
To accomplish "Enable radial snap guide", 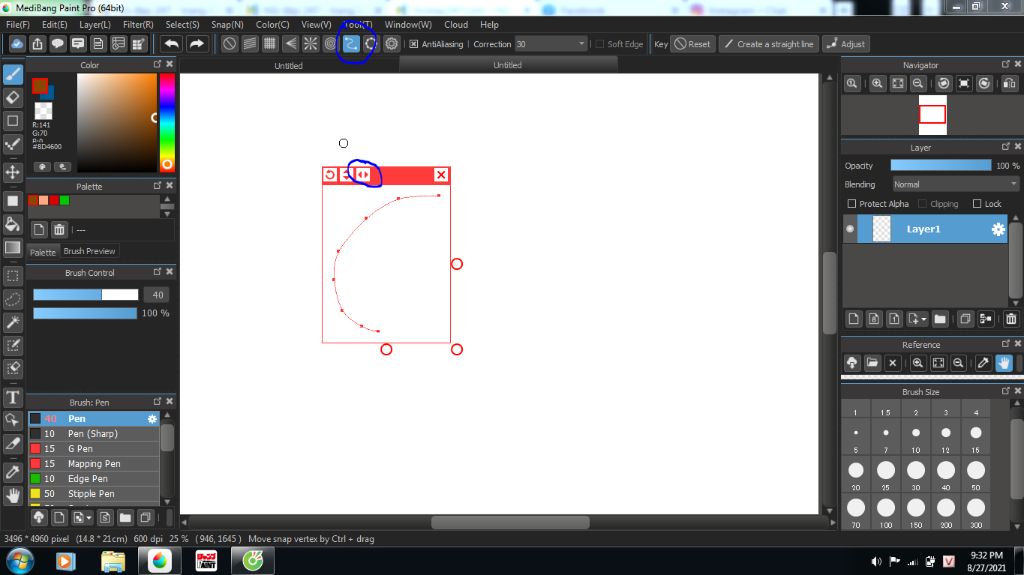I will click(310, 44).
